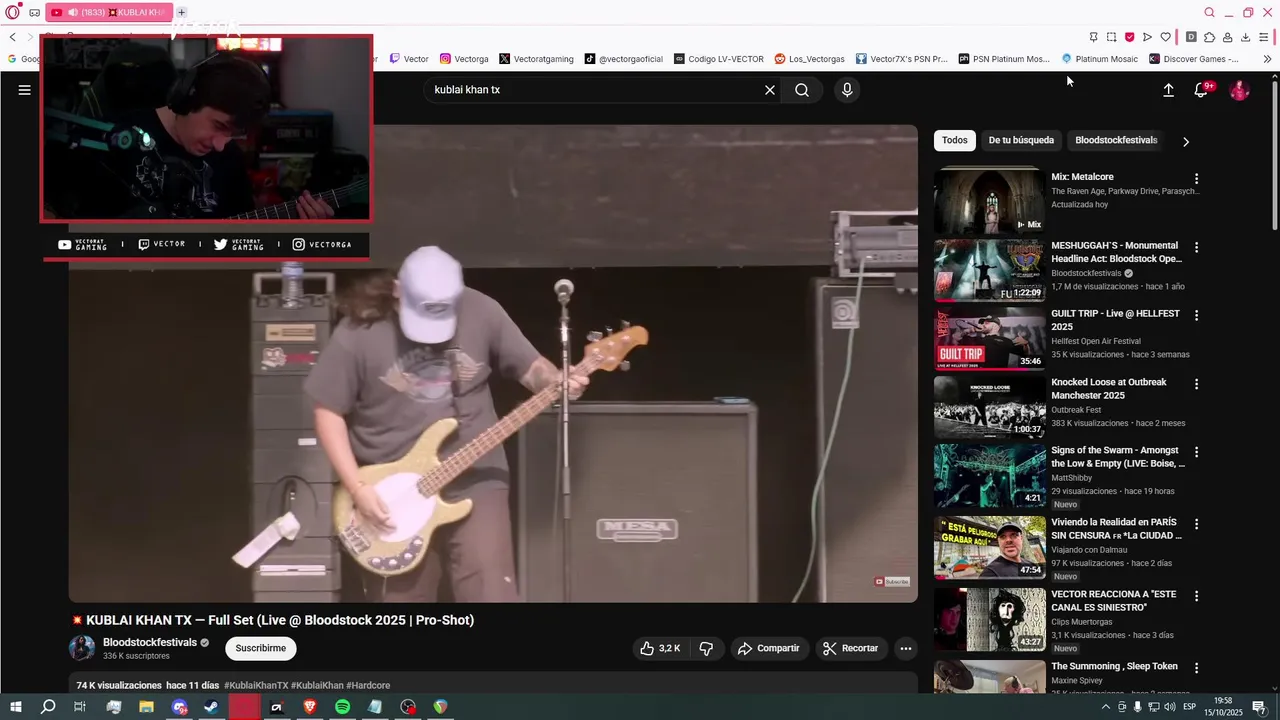Open the YouTube upload/create icon
Image resolution: width=1280 pixels, height=720 pixels.
click(x=1168, y=90)
